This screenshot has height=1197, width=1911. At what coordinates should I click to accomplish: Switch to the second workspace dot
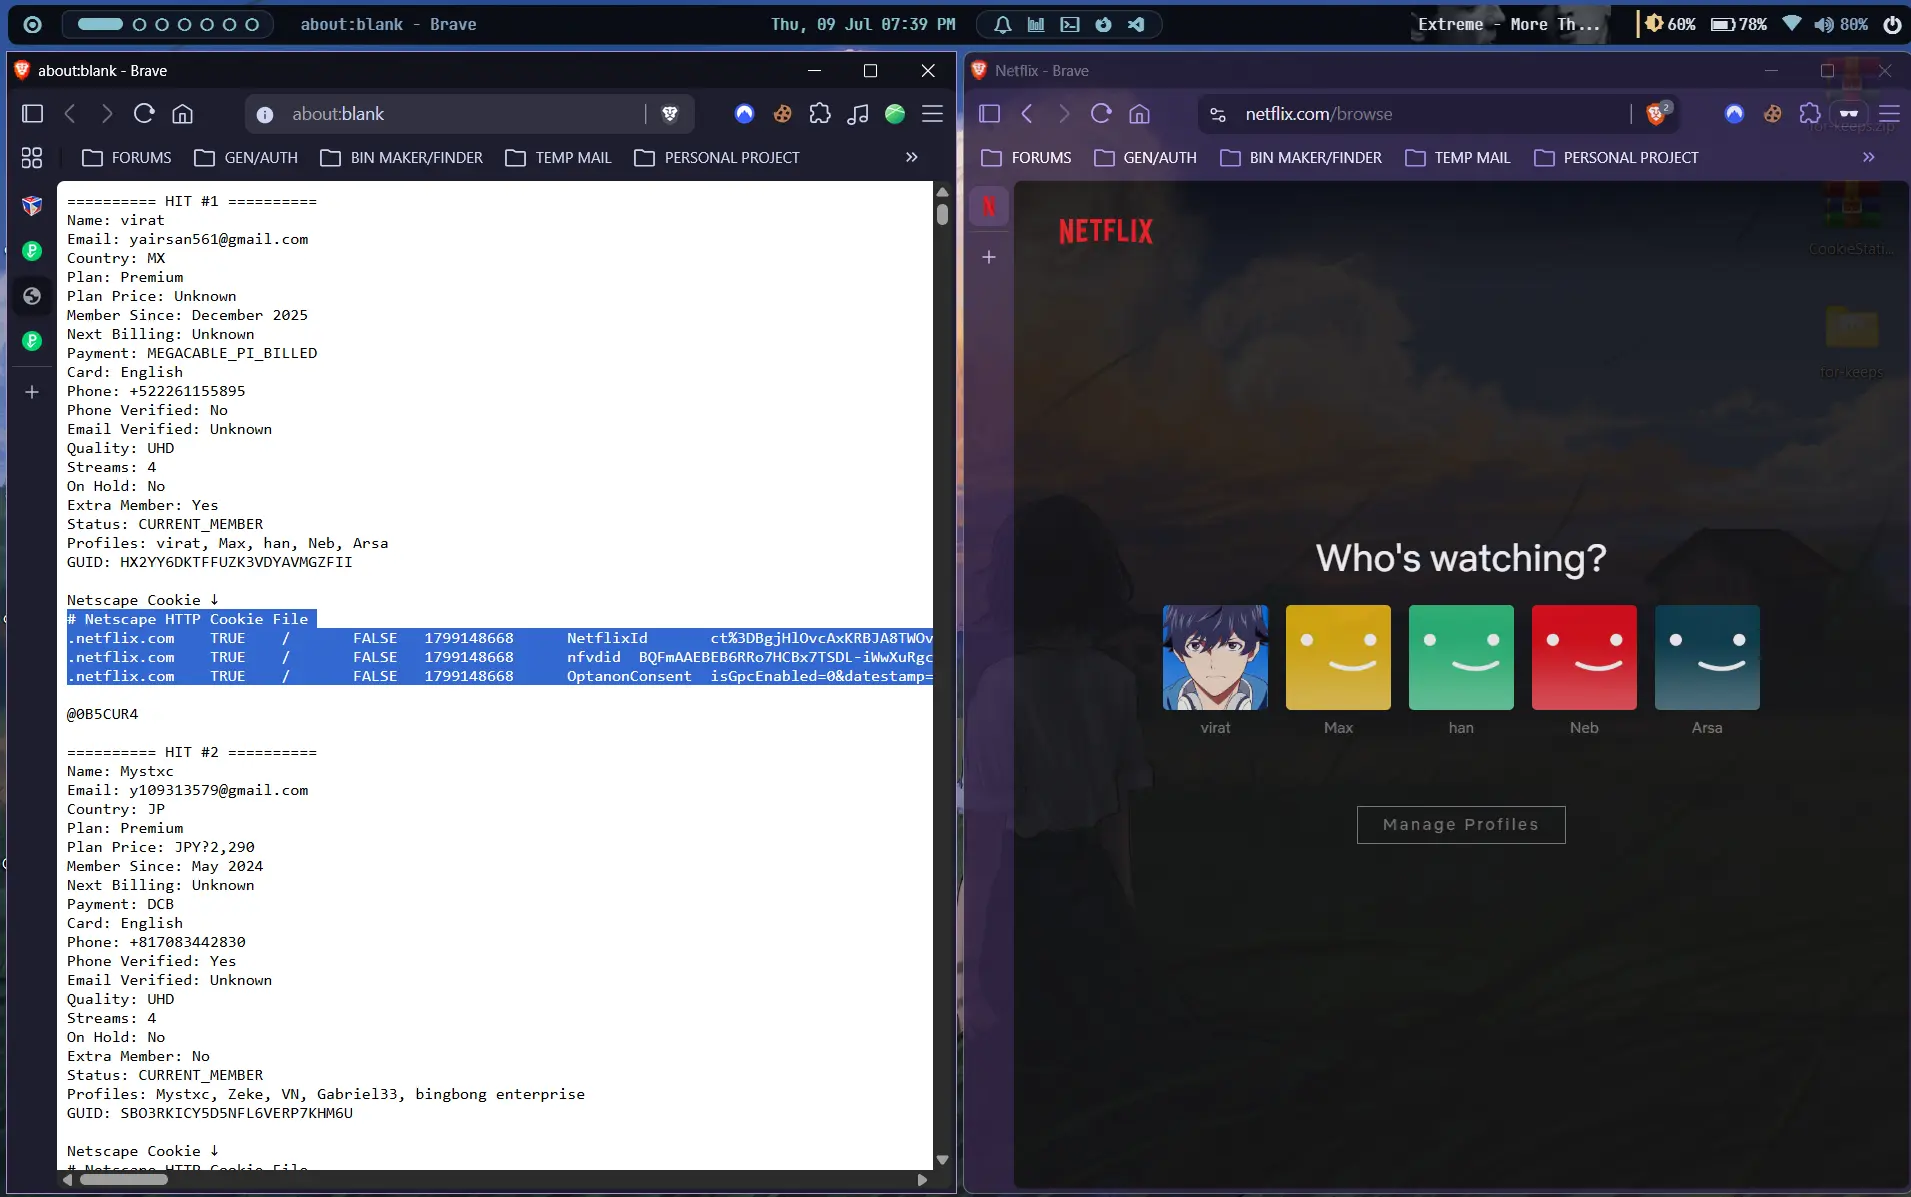(139, 24)
